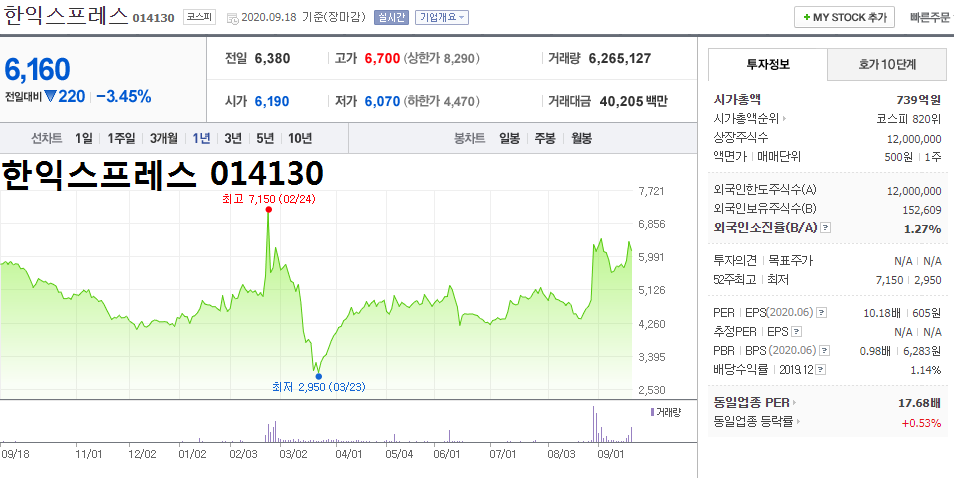This screenshot has height=478, width=954.
Task: Switch to the 투자정보 tab
Action: click(768, 64)
